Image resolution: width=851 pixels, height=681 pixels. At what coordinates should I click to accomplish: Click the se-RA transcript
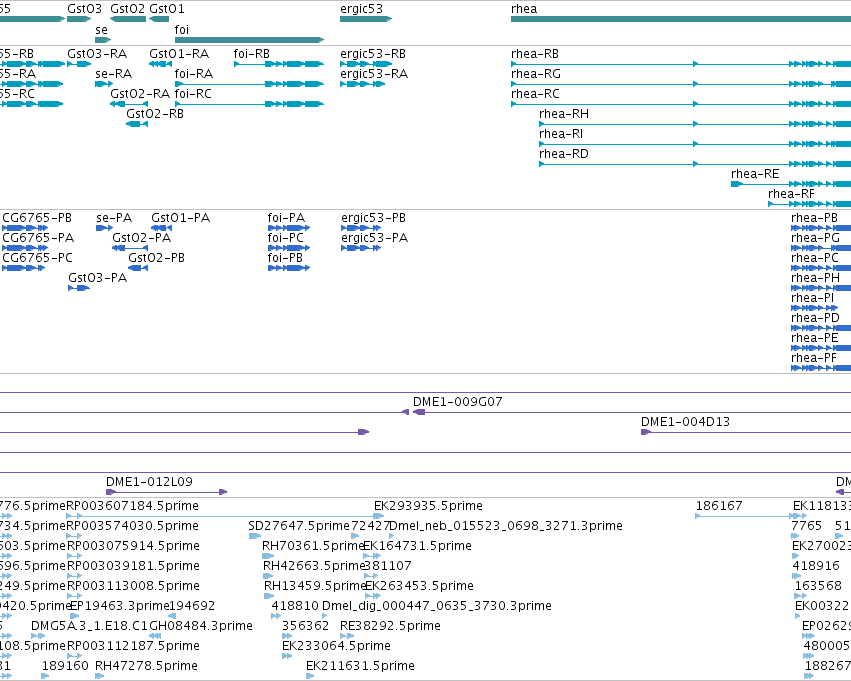(x=104, y=84)
